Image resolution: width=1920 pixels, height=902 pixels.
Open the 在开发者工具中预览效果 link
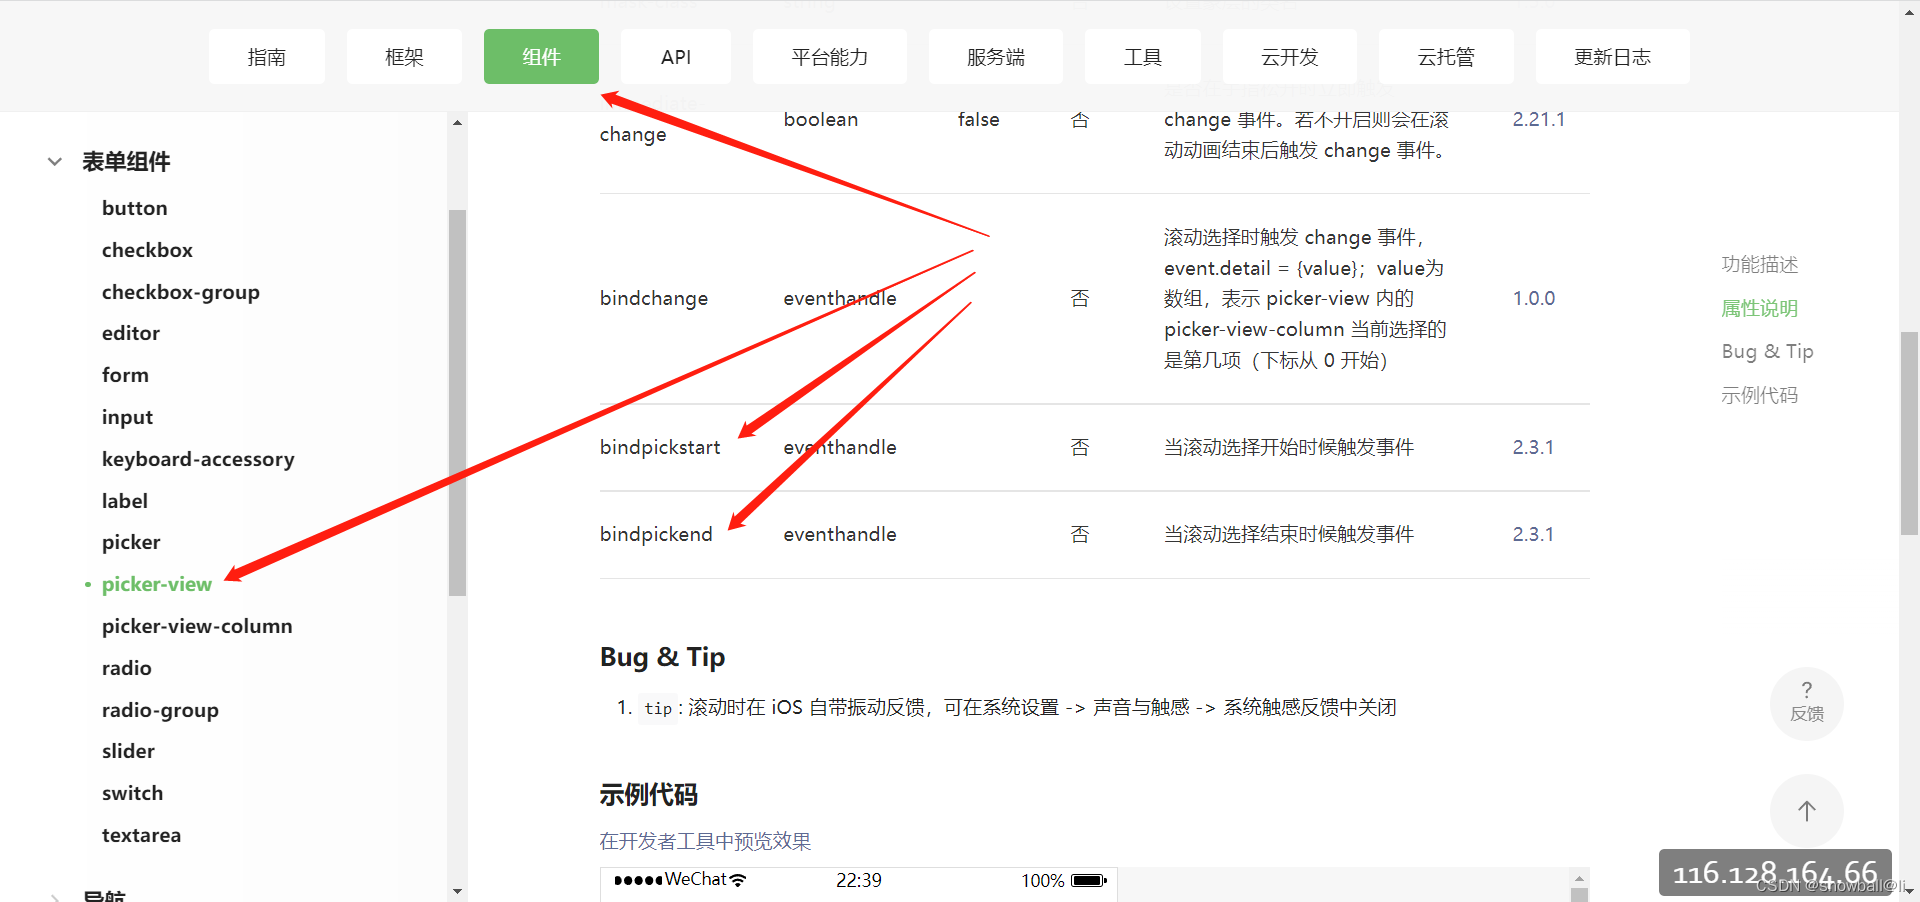click(704, 841)
